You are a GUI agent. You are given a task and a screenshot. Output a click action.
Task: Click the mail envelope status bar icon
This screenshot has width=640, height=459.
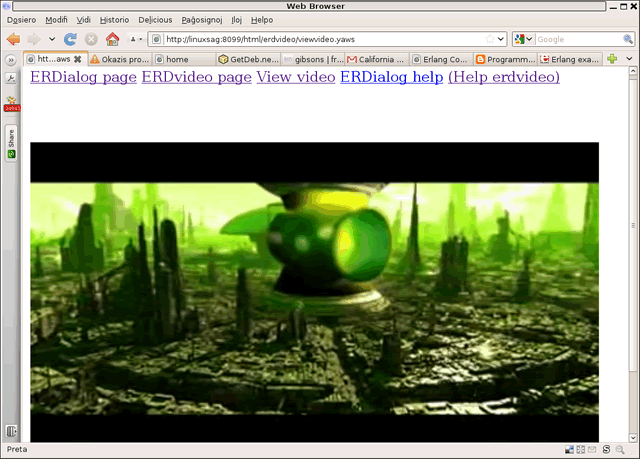tap(592, 450)
